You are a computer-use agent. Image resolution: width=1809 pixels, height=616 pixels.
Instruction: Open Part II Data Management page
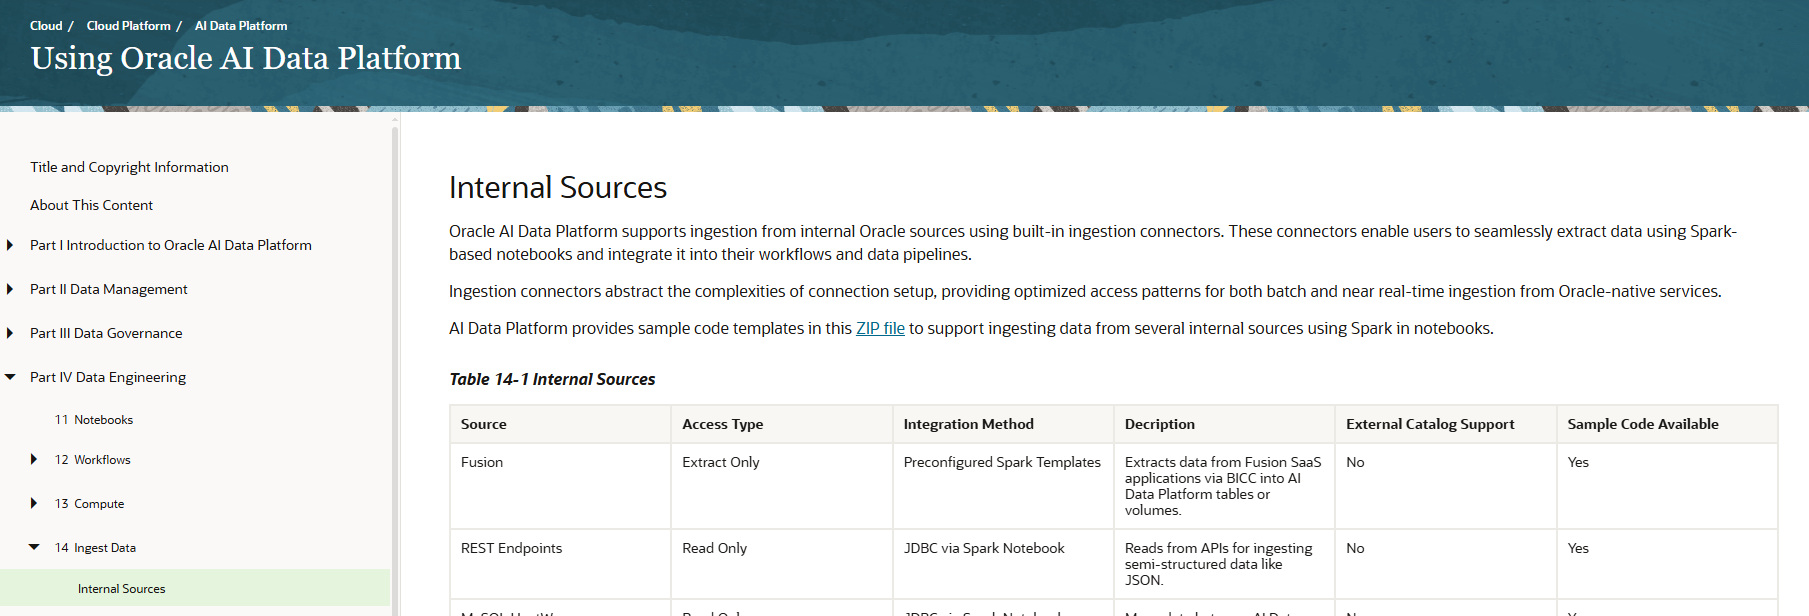click(x=109, y=289)
